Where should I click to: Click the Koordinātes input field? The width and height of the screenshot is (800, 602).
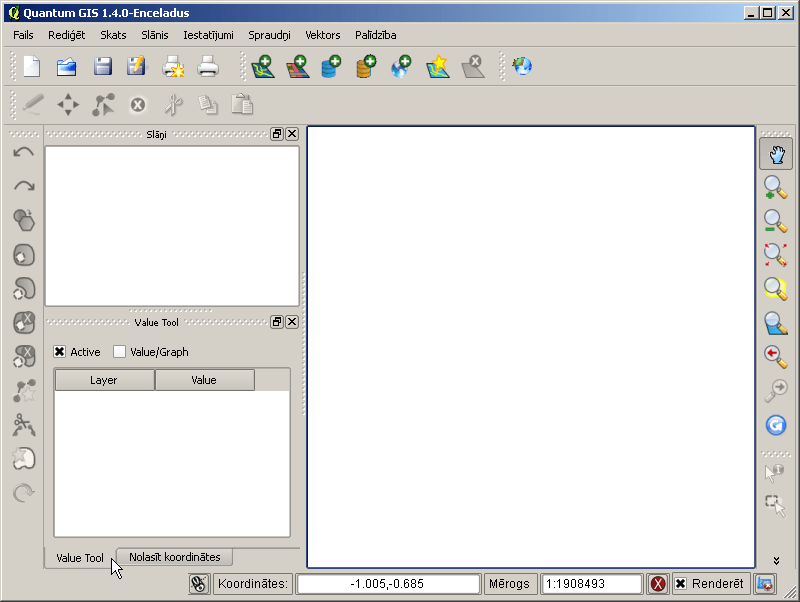click(x=388, y=584)
